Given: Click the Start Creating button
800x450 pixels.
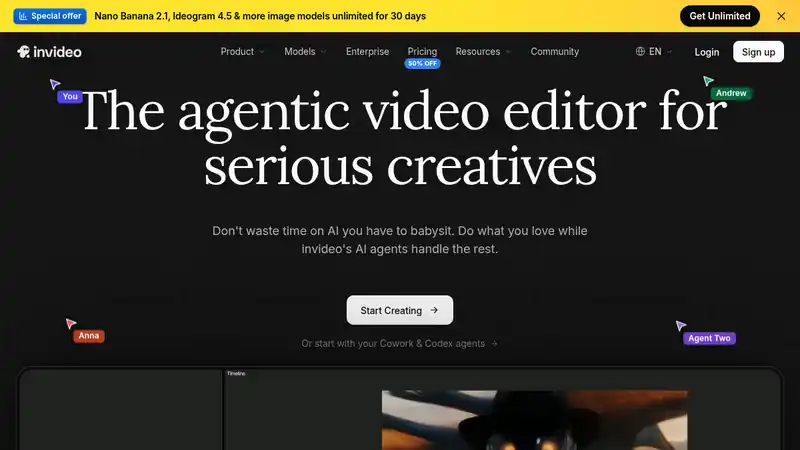Looking at the screenshot, I should (399, 310).
